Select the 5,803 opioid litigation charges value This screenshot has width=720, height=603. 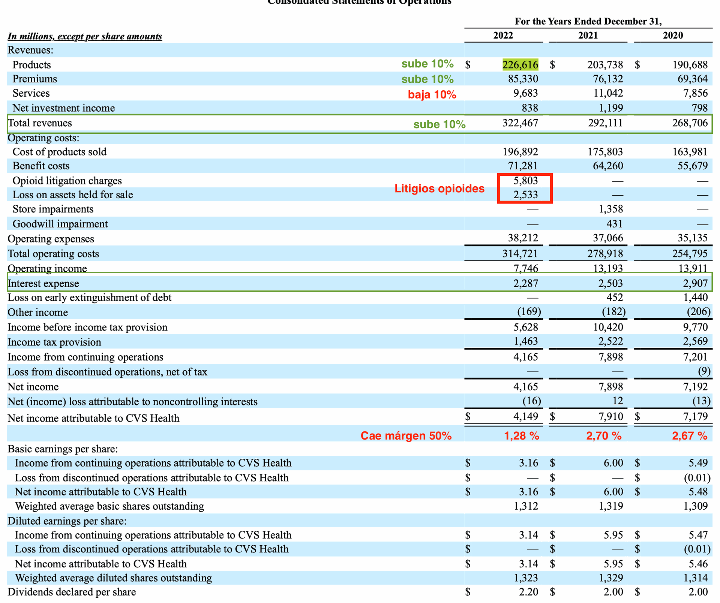pyautogui.click(x=525, y=182)
